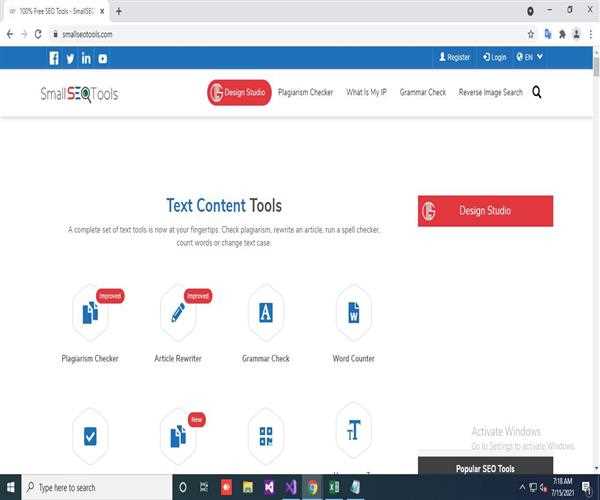Open the Twitter icon in the blue bar

point(70,59)
